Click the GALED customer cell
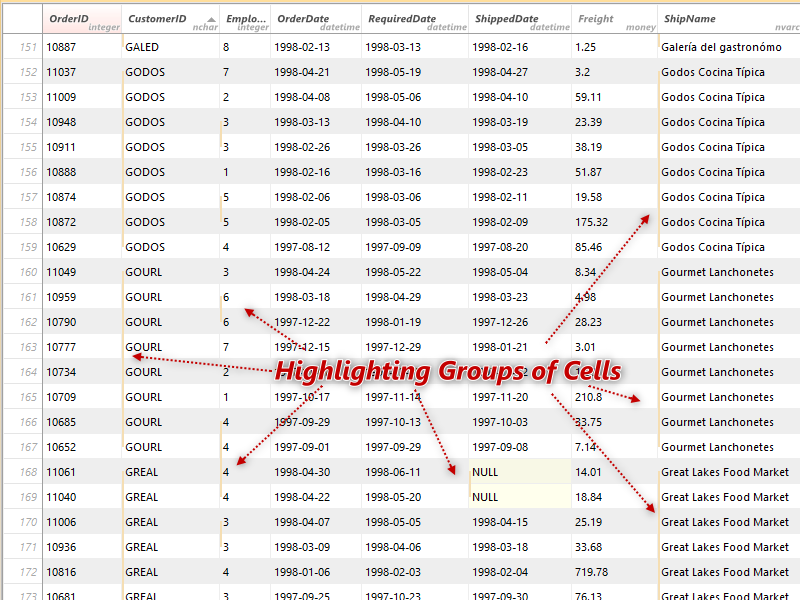This screenshot has height=600, width=800. point(170,47)
